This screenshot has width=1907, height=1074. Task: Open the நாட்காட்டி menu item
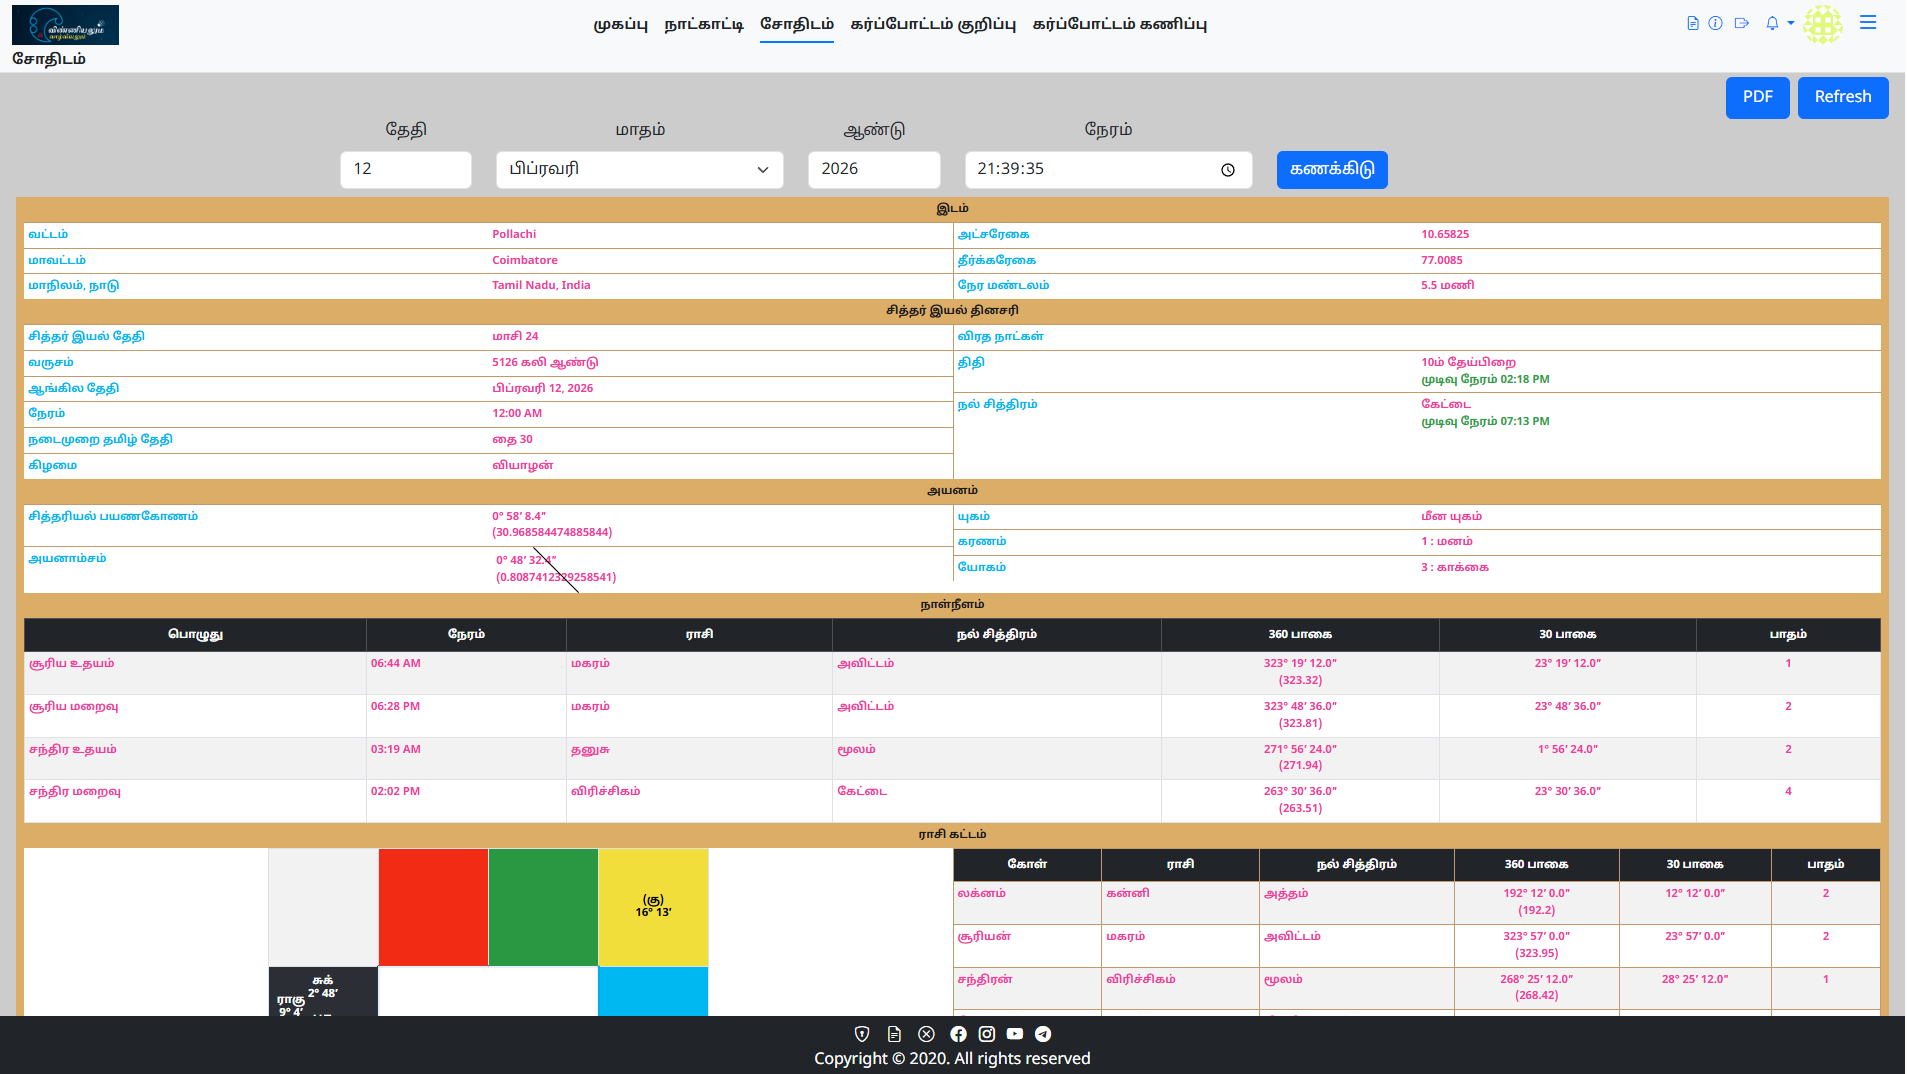pyautogui.click(x=704, y=24)
